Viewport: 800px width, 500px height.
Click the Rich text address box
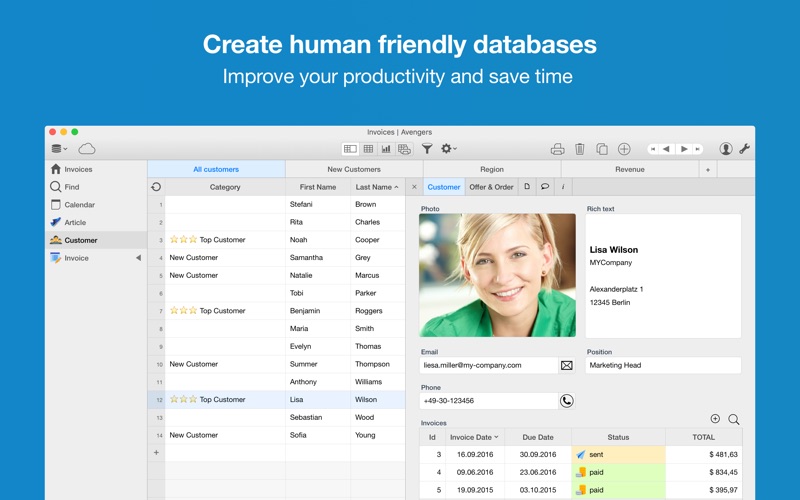[x=663, y=276]
